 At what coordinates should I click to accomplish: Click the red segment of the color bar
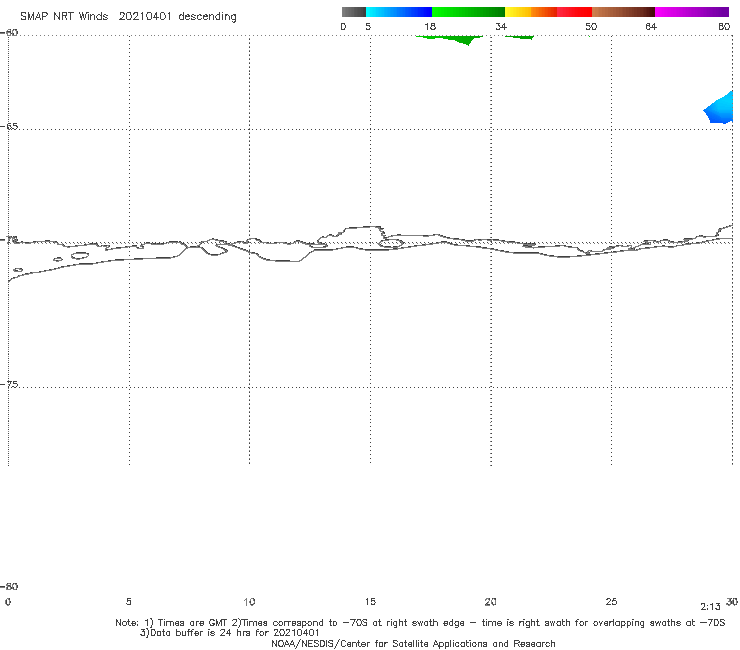tap(574, 12)
